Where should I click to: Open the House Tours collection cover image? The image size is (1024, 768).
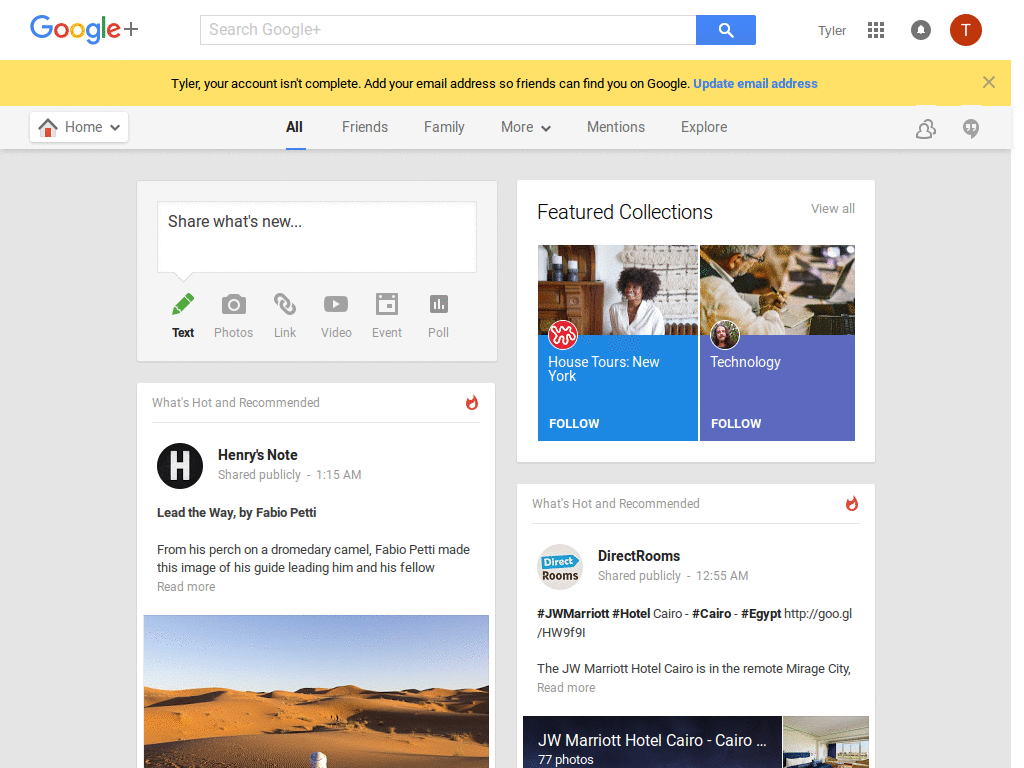coord(618,290)
